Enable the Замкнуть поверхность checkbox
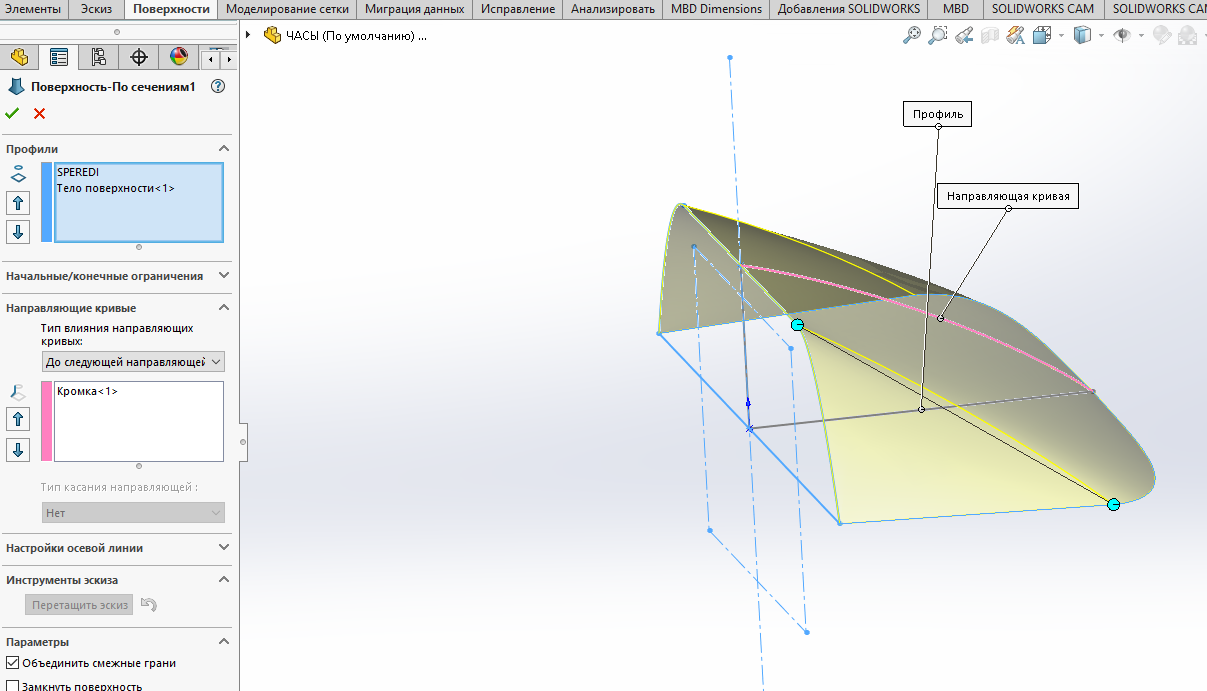The height and width of the screenshot is (691, 1207). point(12,686)
